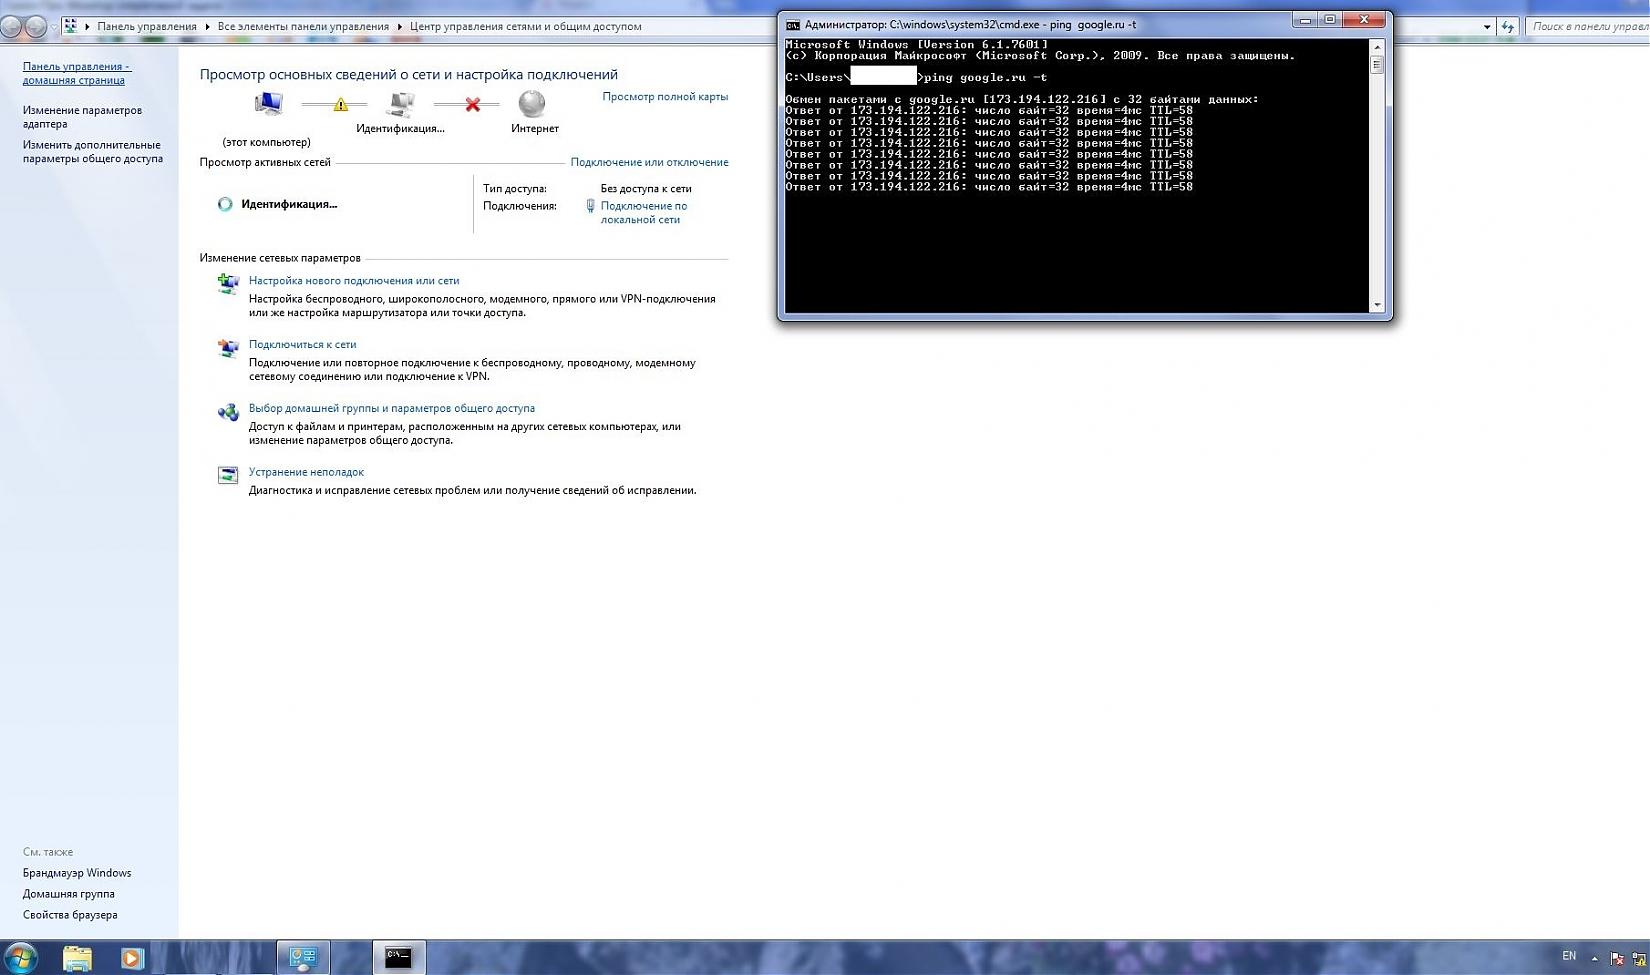The width and height of the screenshot is (1650, 975).
Task: Click the network status tray icon
Action: [1640, 958]
